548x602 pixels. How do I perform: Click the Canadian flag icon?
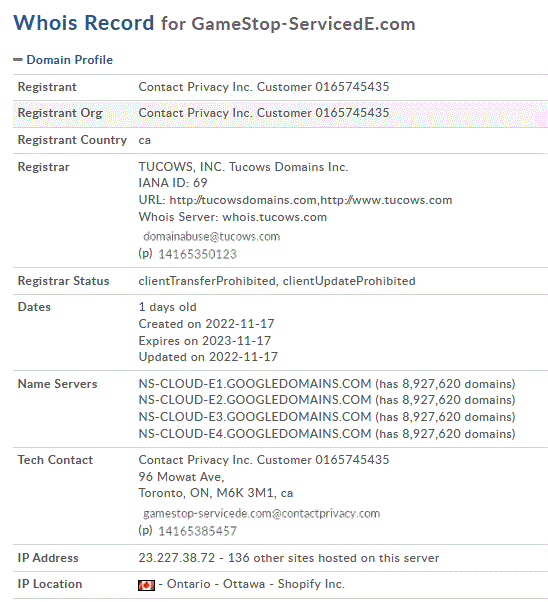point(146,585)
